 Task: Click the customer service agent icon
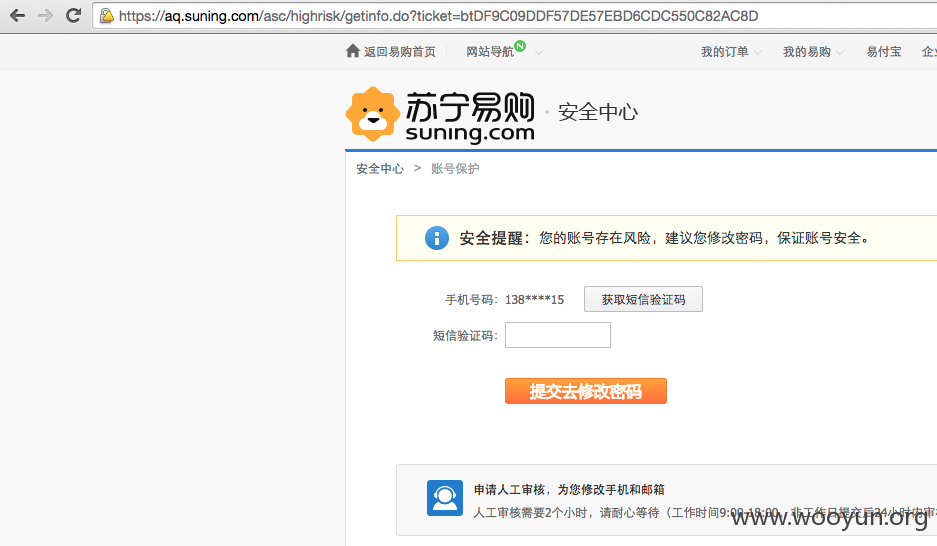click(445, 498)
